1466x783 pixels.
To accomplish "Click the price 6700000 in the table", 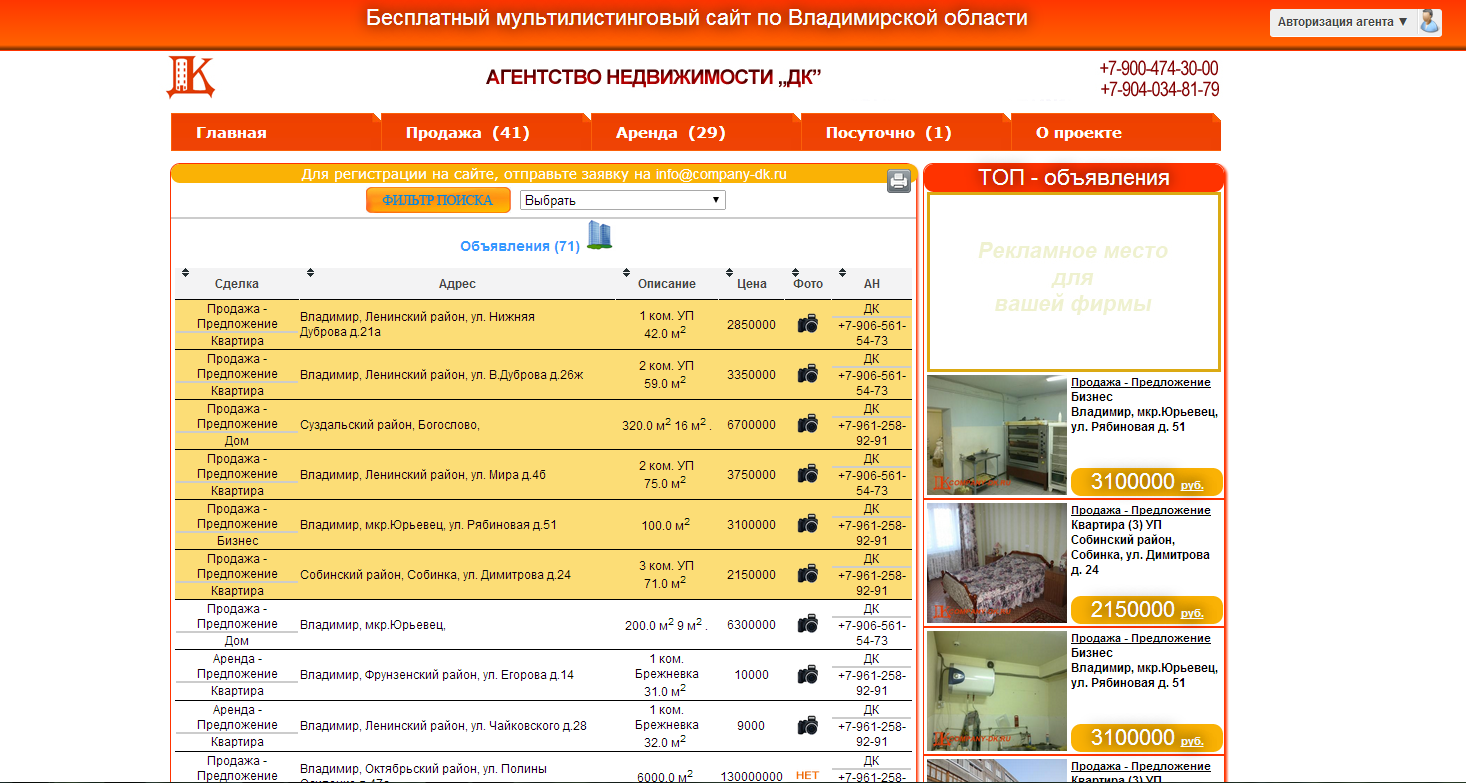I will pos(751,425).
